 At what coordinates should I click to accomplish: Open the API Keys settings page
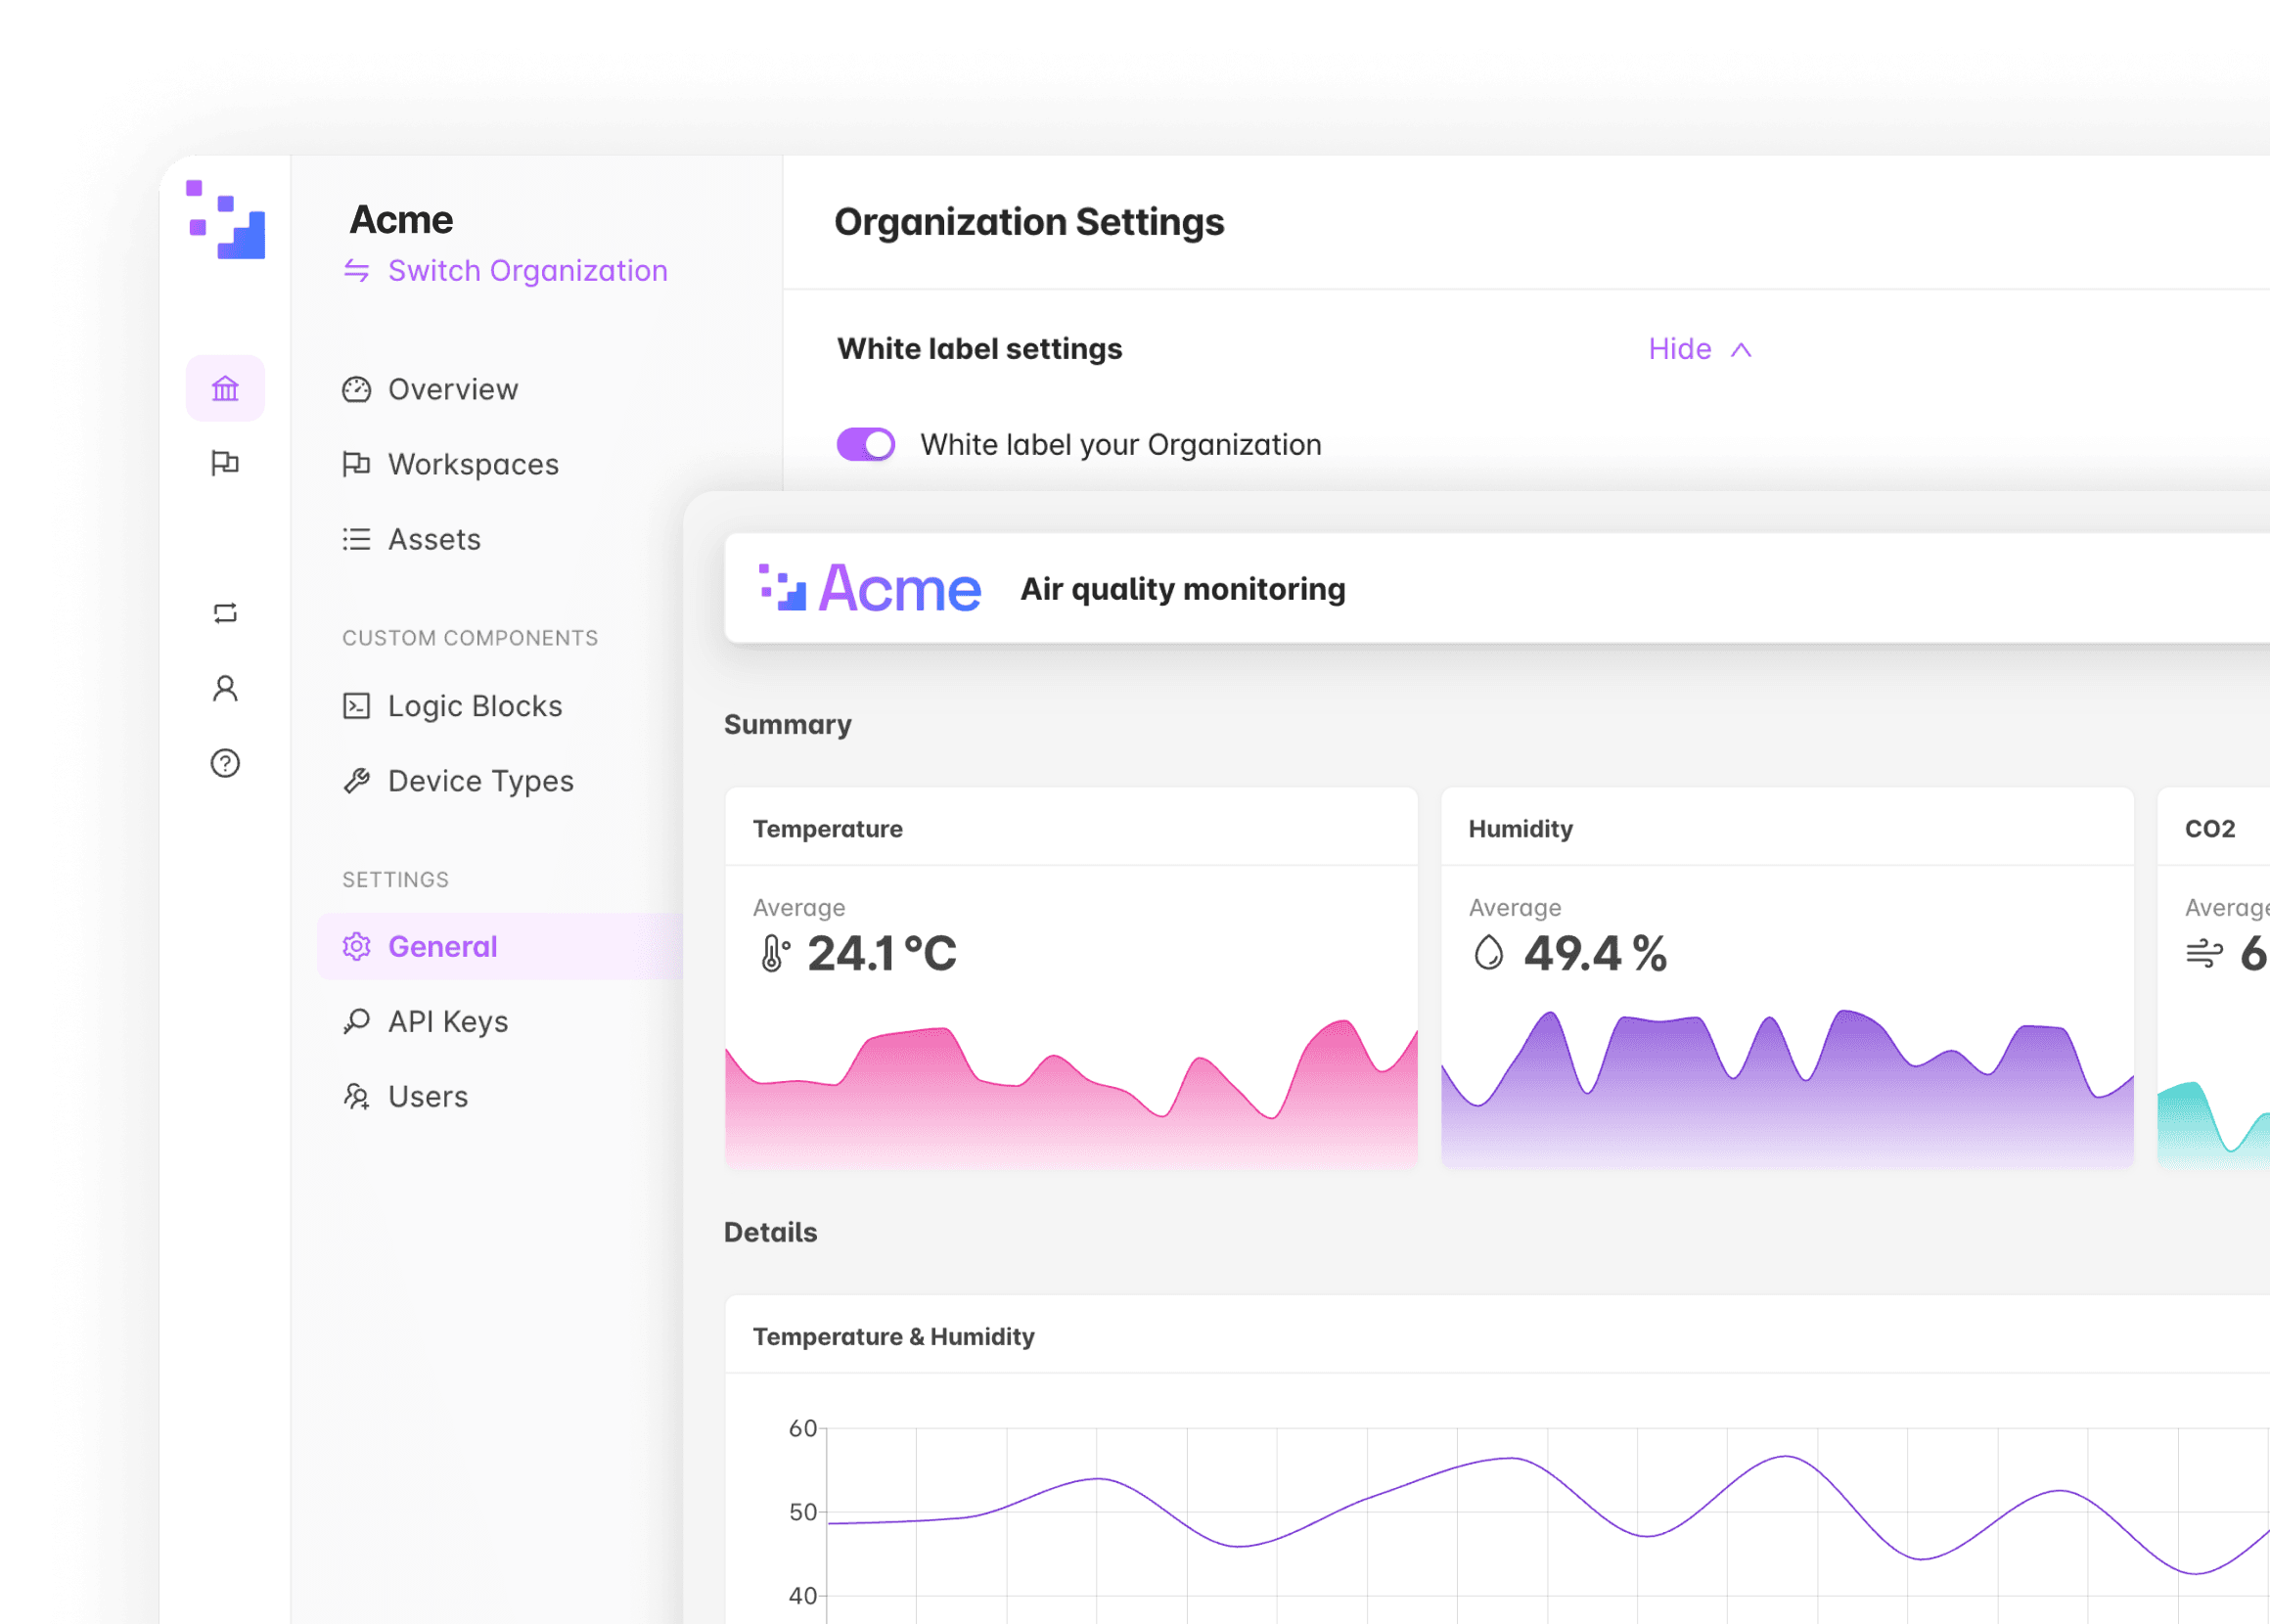coord(447,1021)
